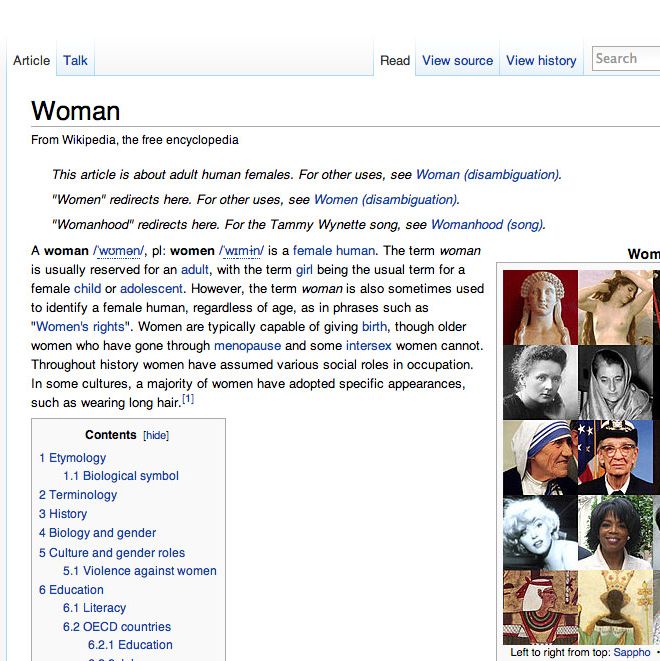Click the birth link
660x661 pixels.
point(374,326)
